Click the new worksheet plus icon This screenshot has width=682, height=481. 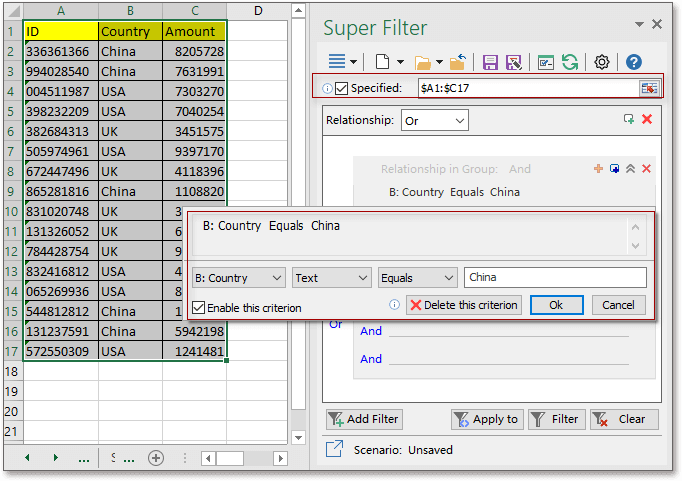(156, 458)
